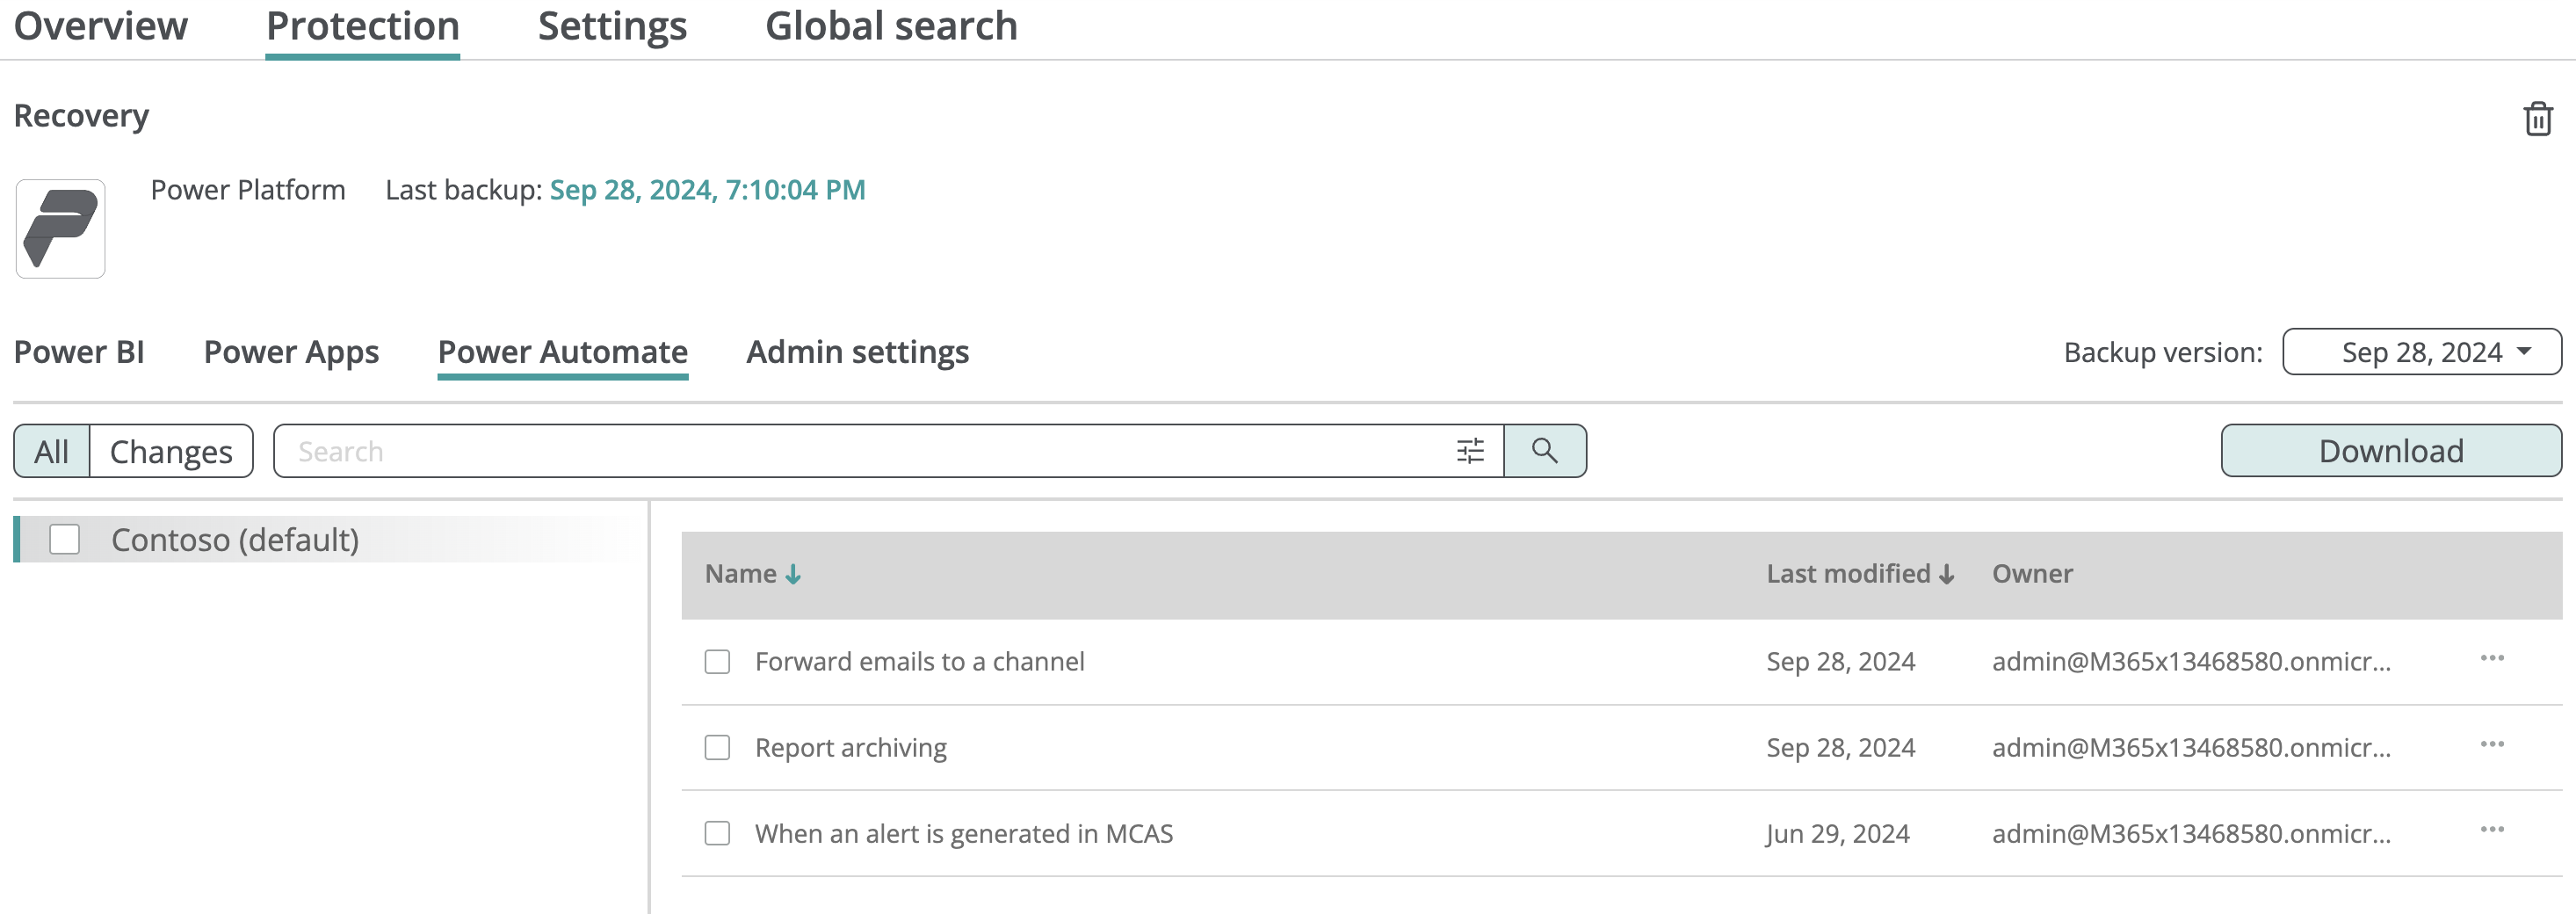Select Forward emails to a channel checkbox
Image resolution: width=2576 pixels, height=914 pixels.
[x=717, y=662]
